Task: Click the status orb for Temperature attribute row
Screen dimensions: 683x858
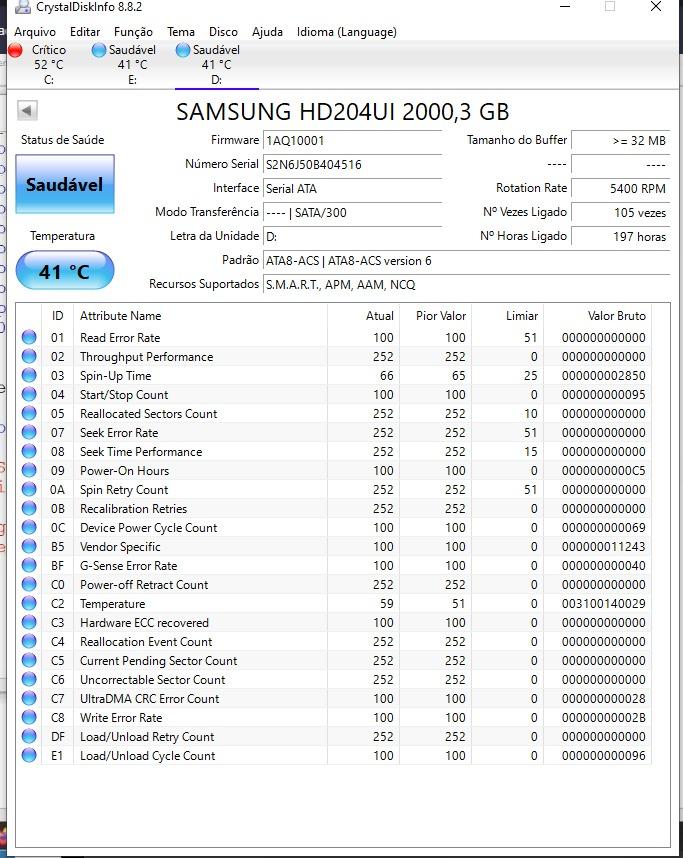Action: click(29, 603)
